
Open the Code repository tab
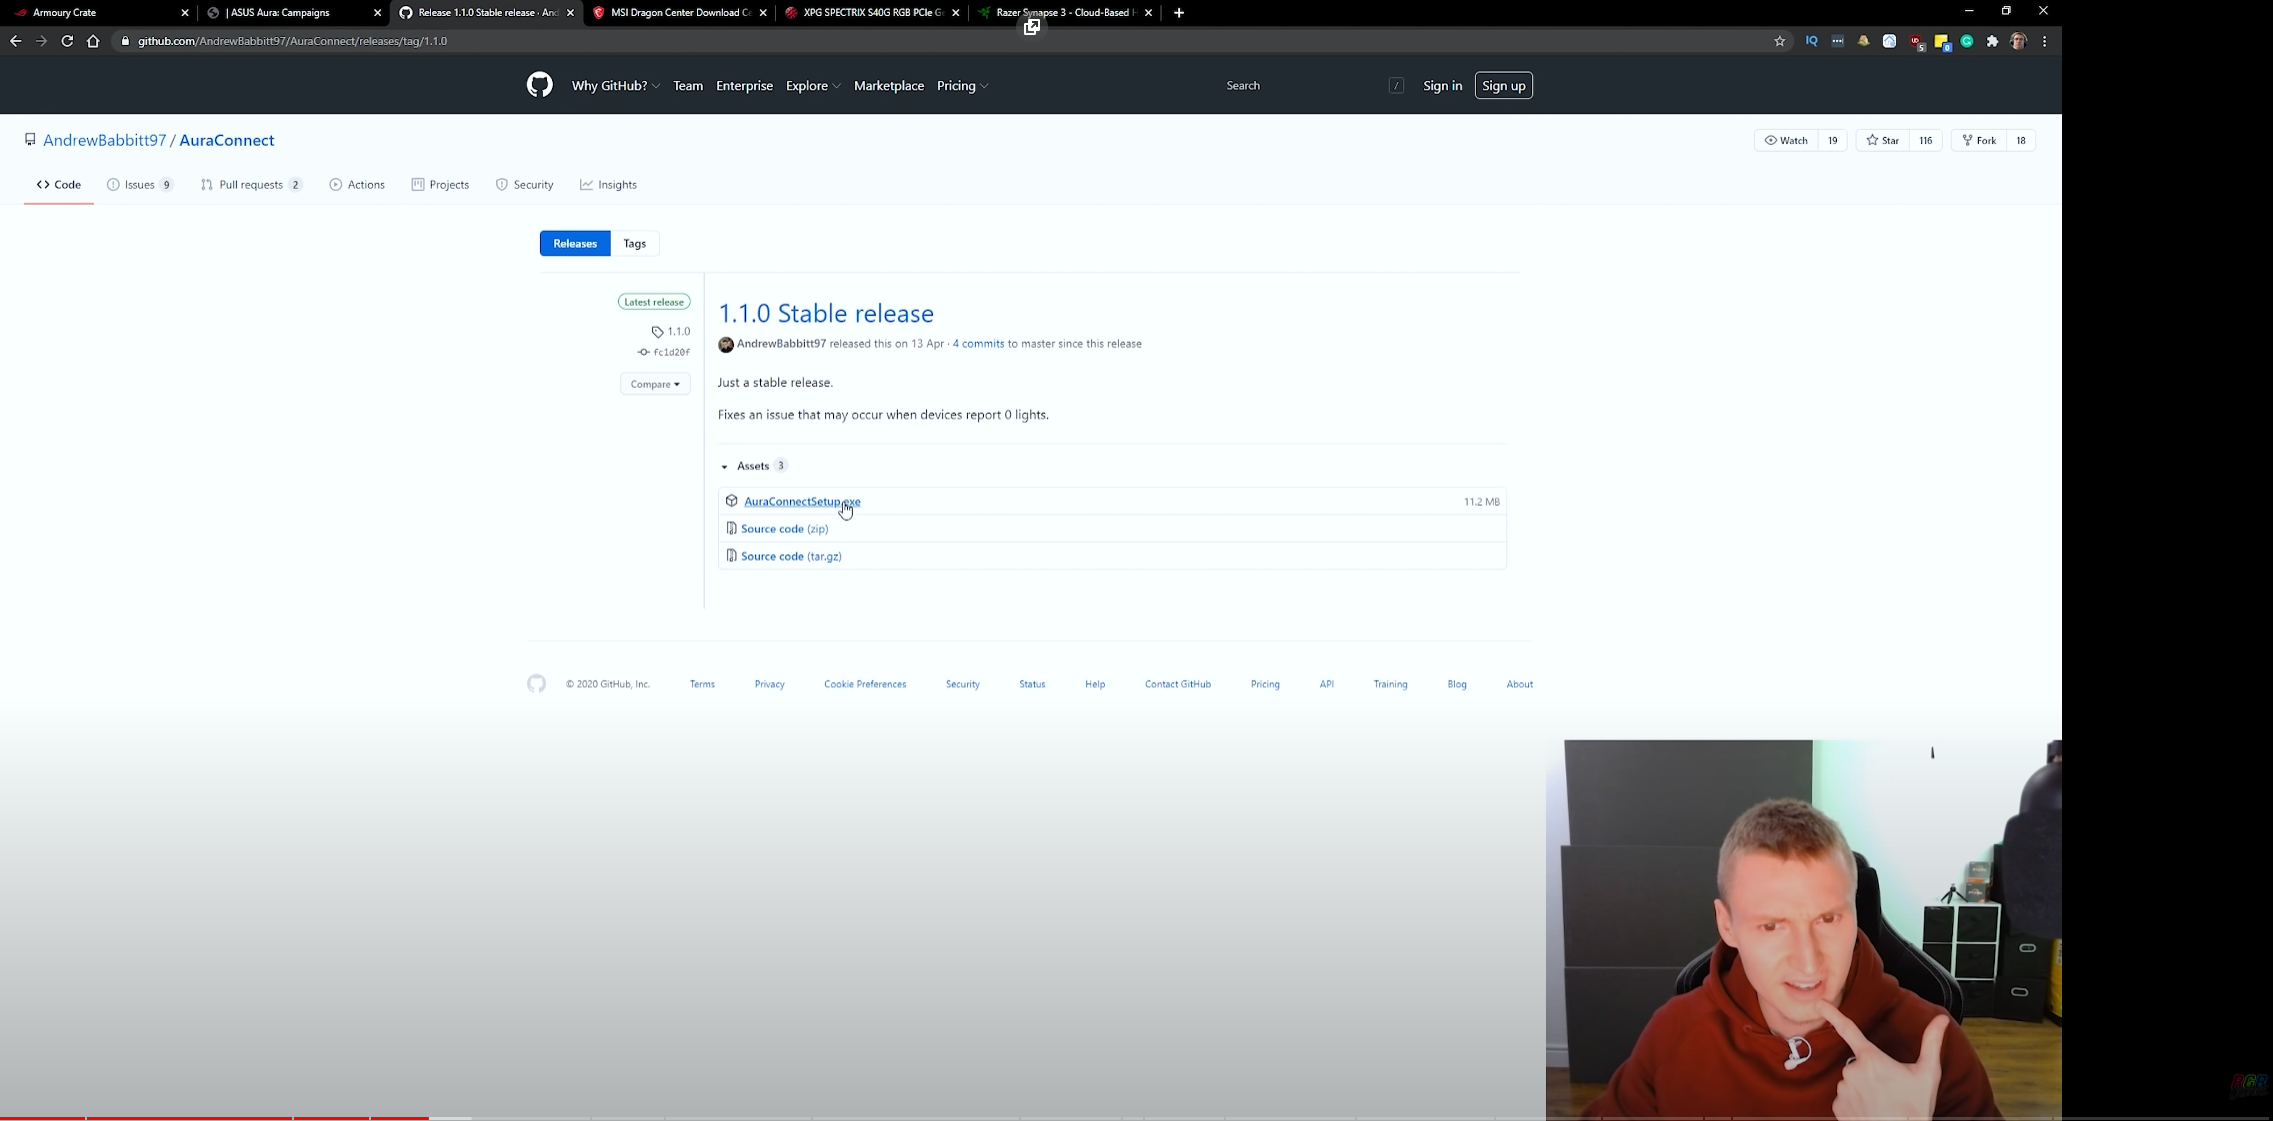point(59,185)
